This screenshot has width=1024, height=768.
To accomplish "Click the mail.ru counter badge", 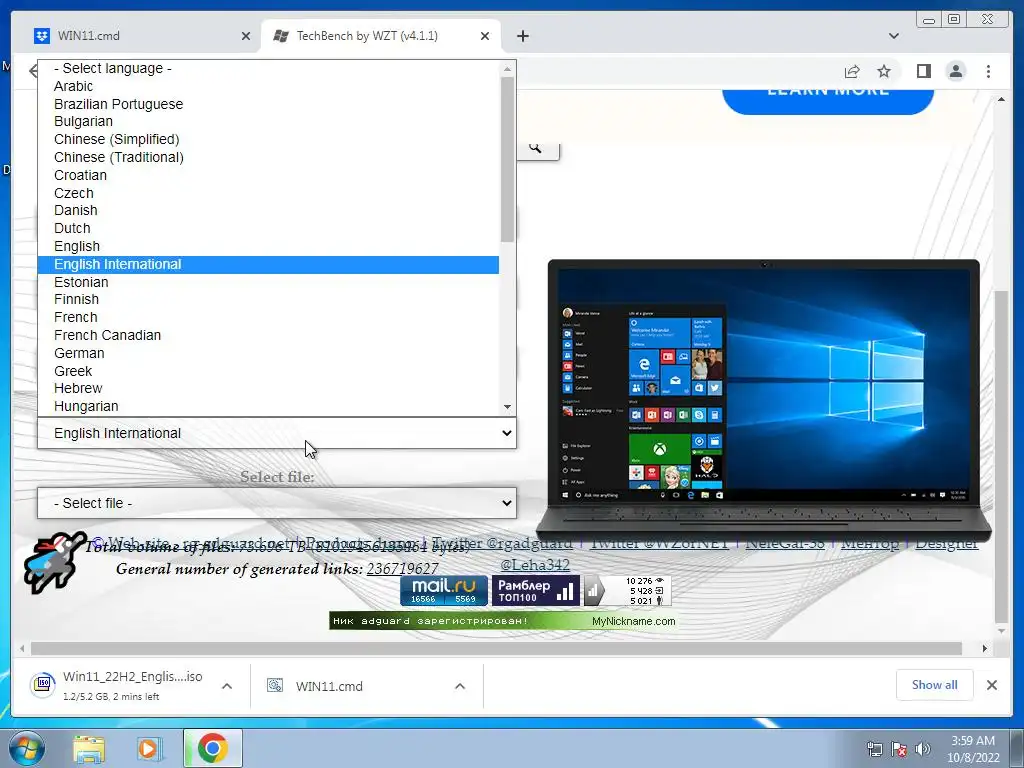I will point(444,590).
